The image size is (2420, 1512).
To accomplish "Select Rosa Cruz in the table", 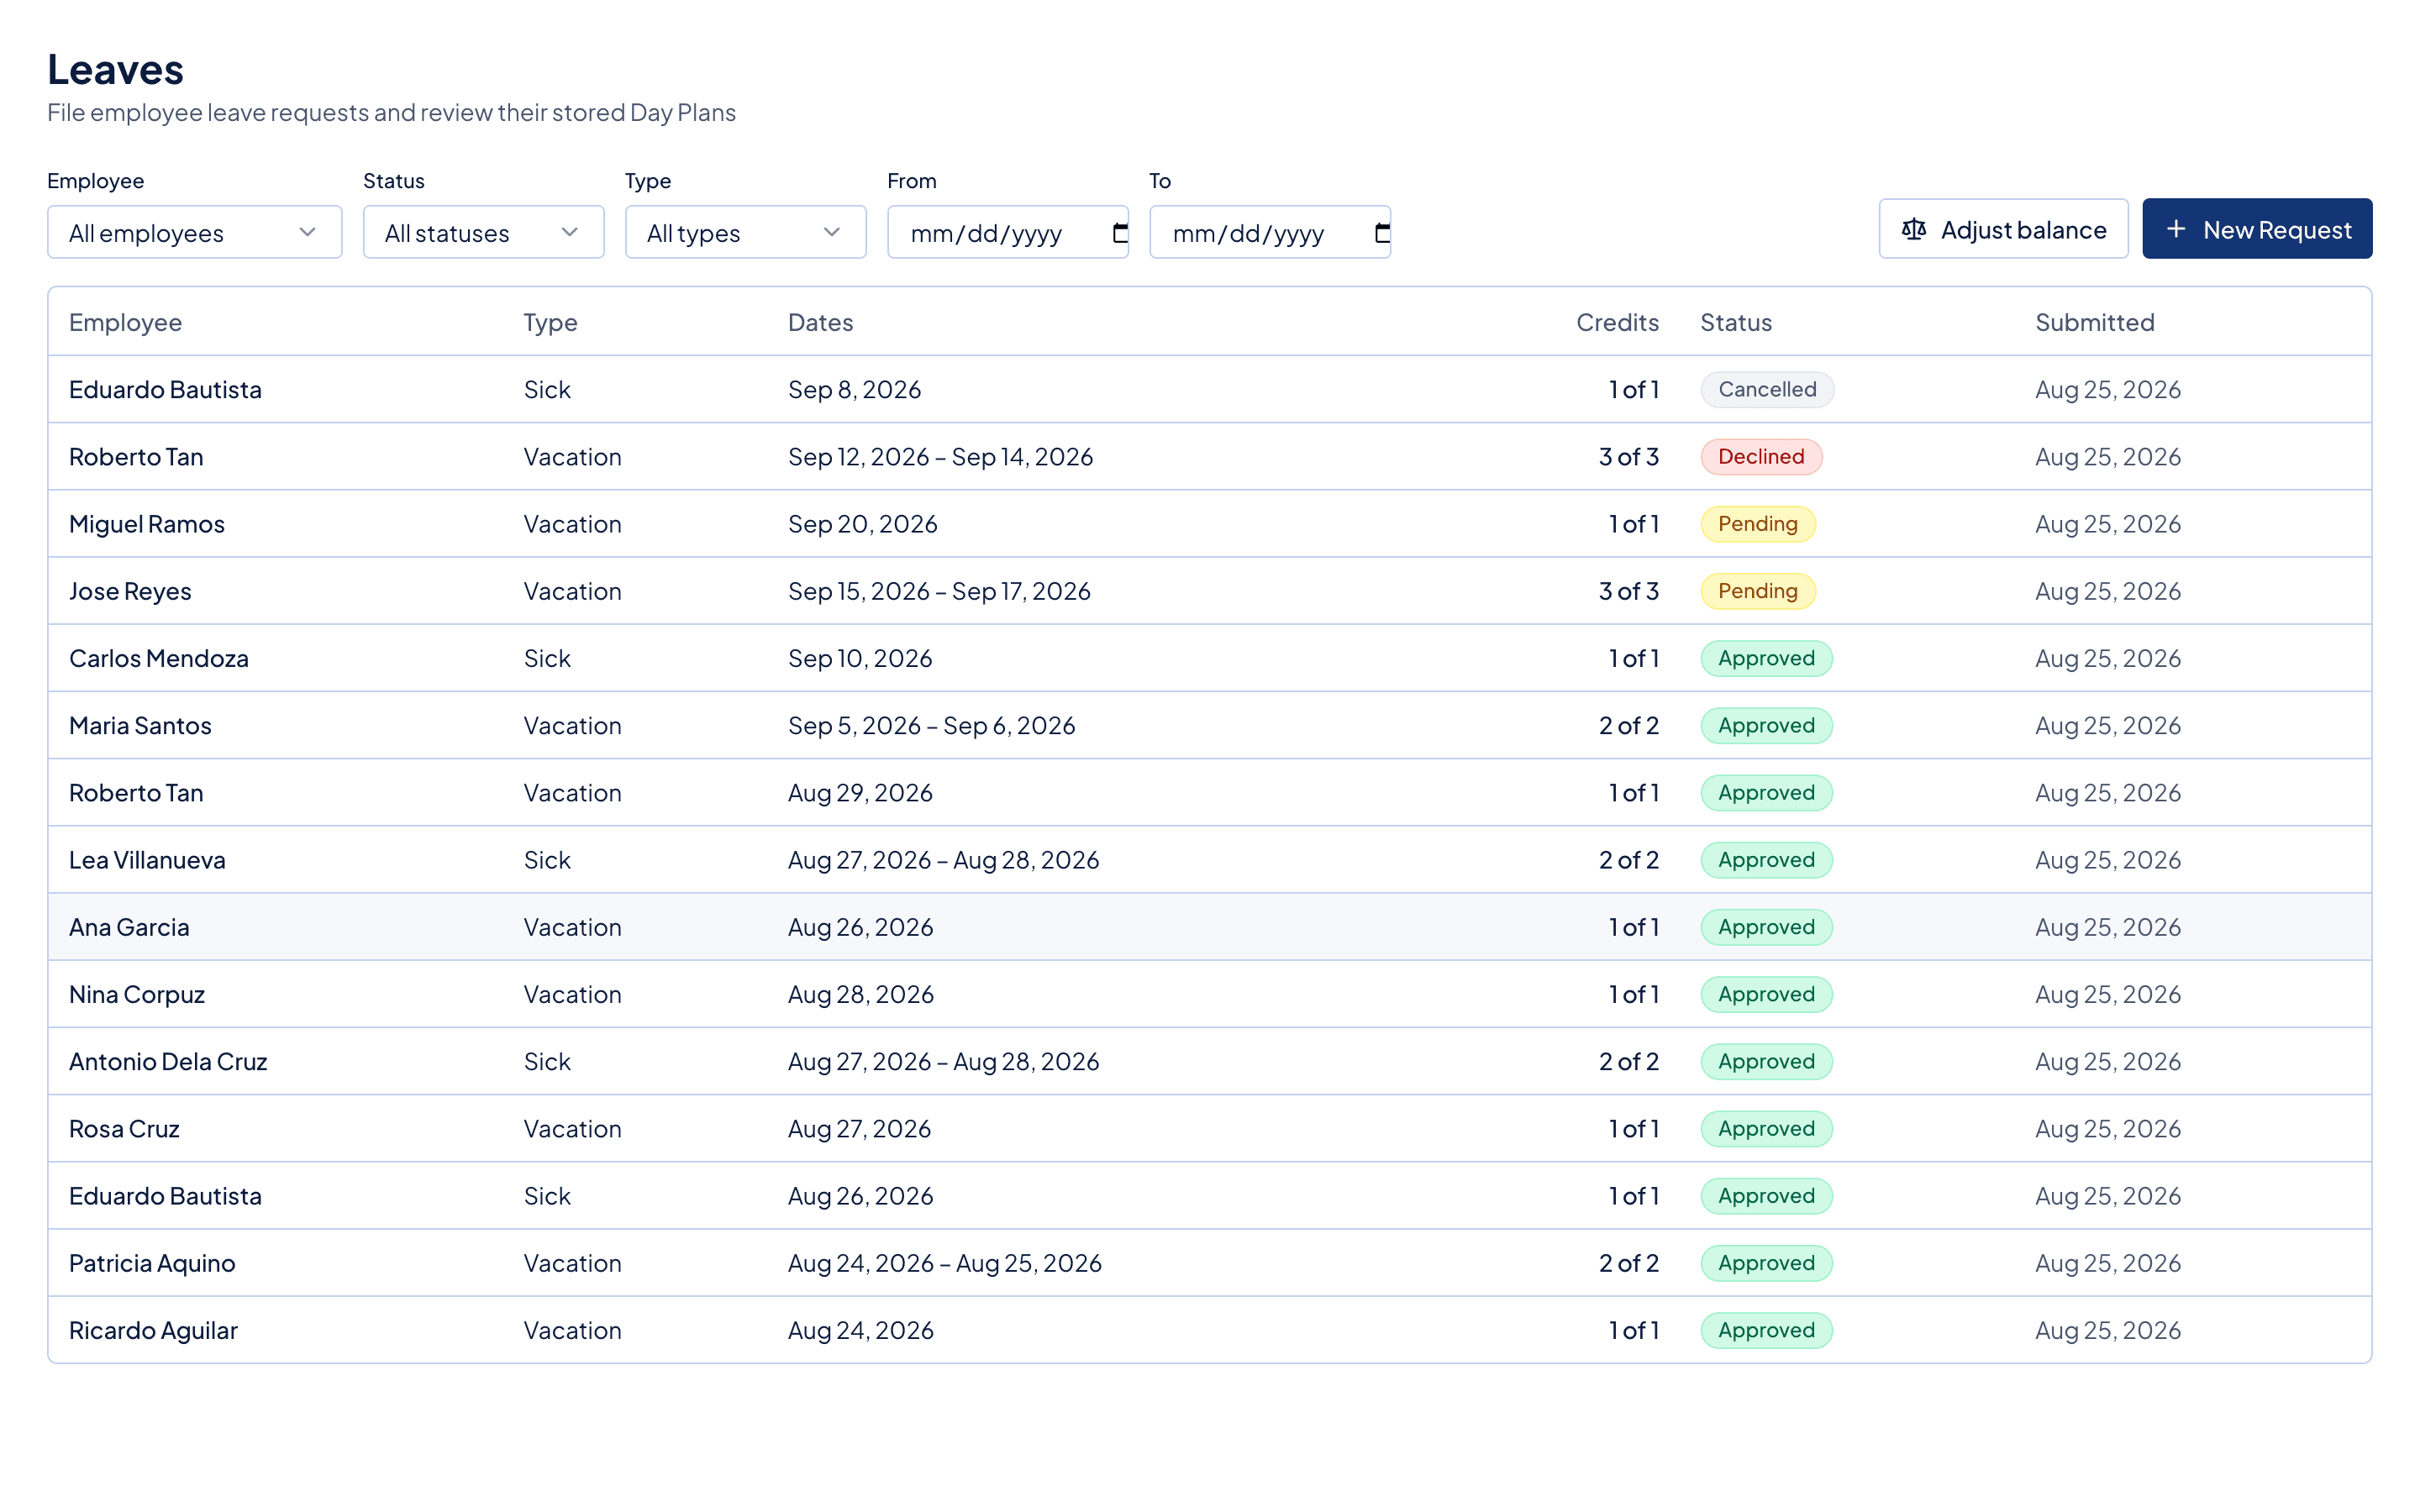I will (x=124, y=1128).
